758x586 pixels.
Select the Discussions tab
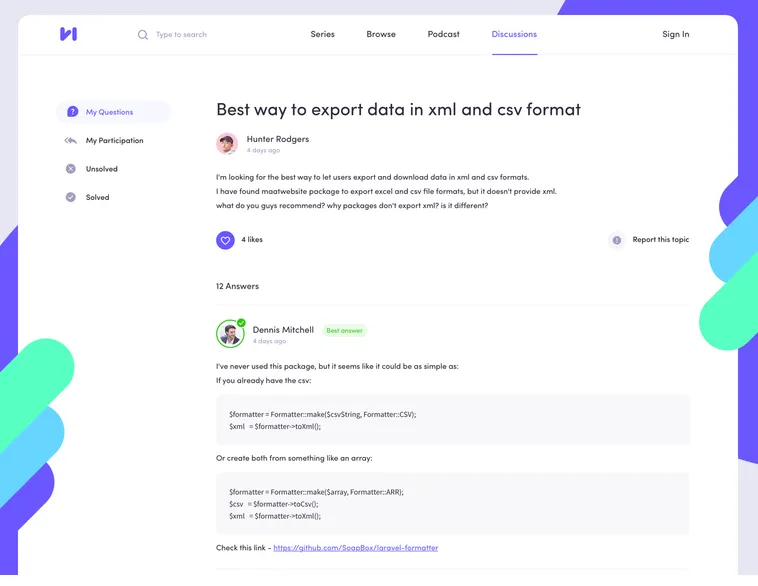(x=514, y=34)
